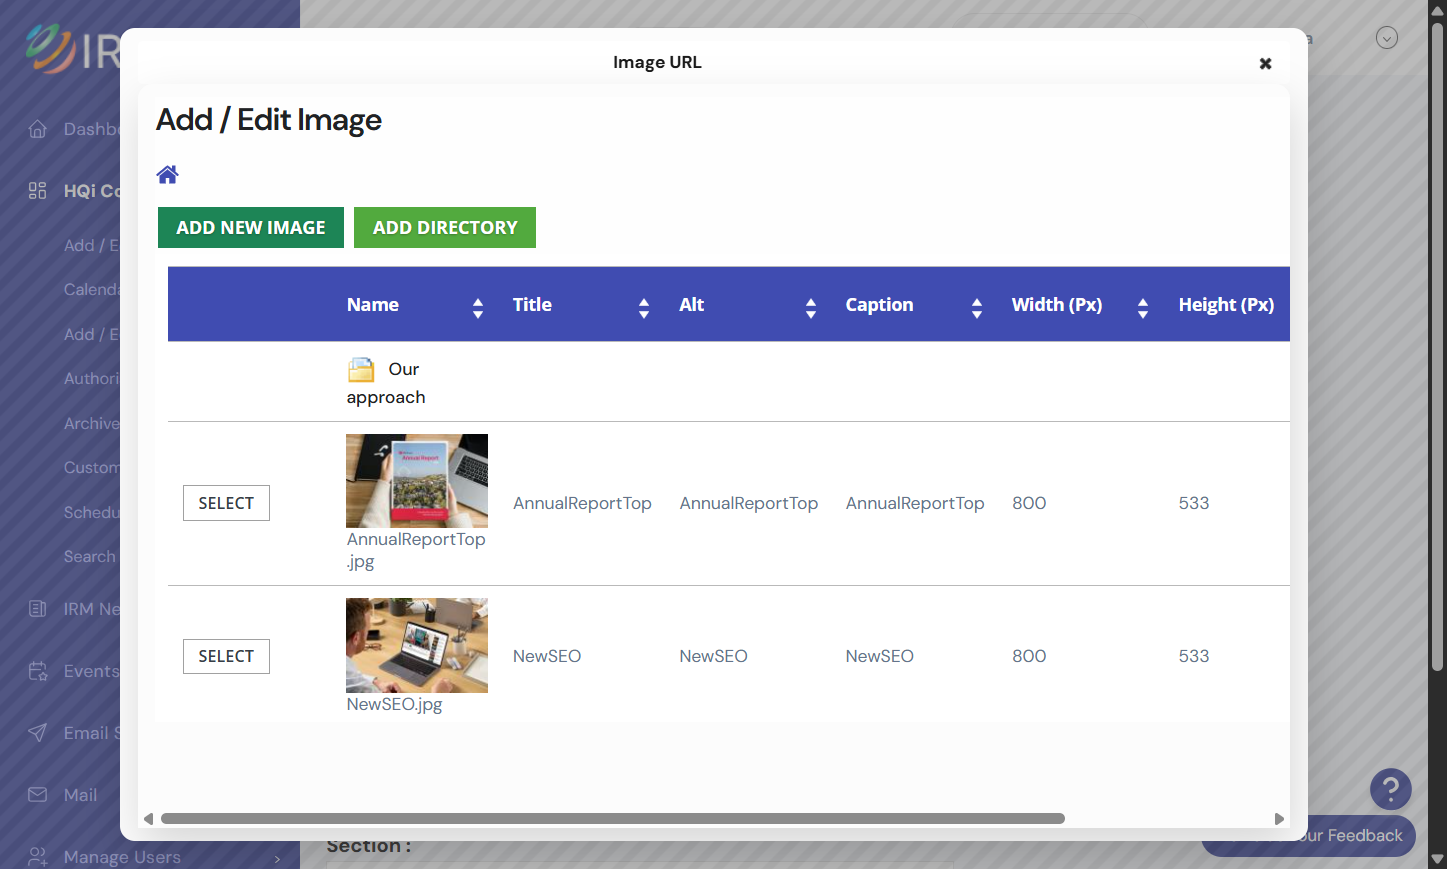The image size is (1447, 869).
Task: Expand the Manage Users chevron
Action: 277,858
